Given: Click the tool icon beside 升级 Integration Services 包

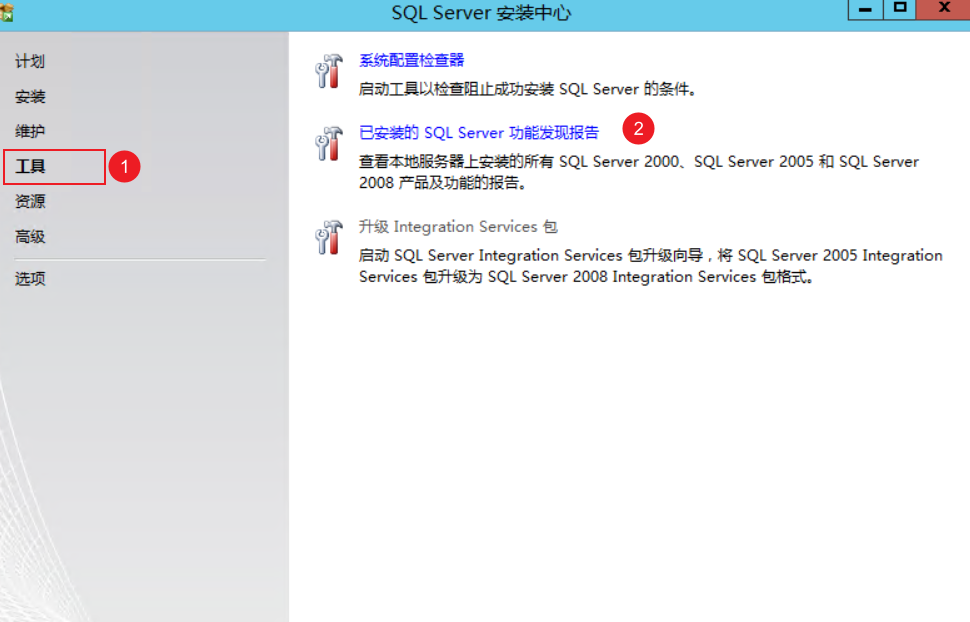Looking at the screenshot, I should point(329,238).
